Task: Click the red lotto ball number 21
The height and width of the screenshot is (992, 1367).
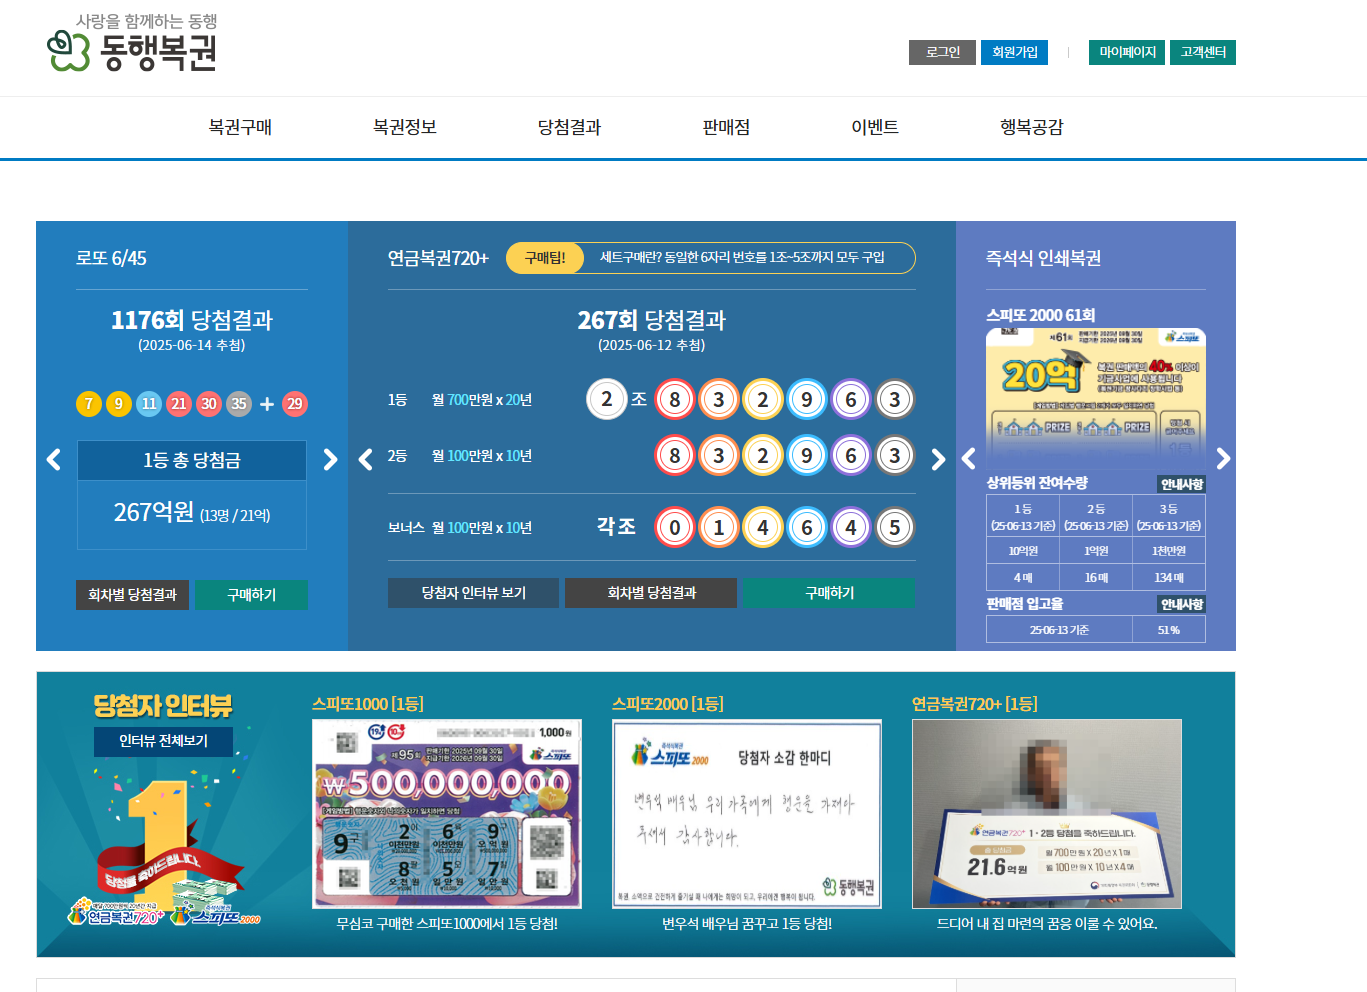Action: tap(179, 404)
